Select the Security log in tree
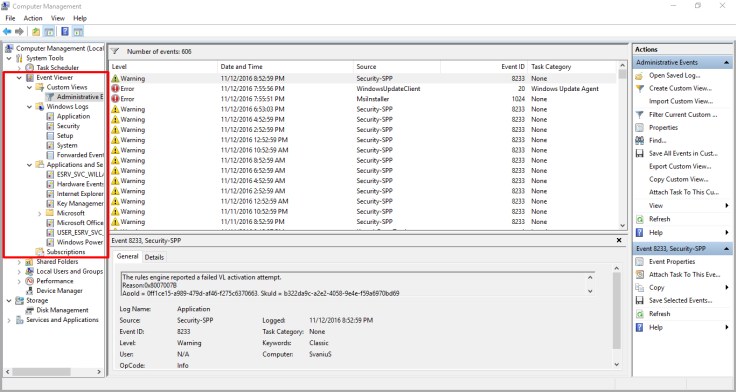This screenshot has height=392, width=736. 69,126
